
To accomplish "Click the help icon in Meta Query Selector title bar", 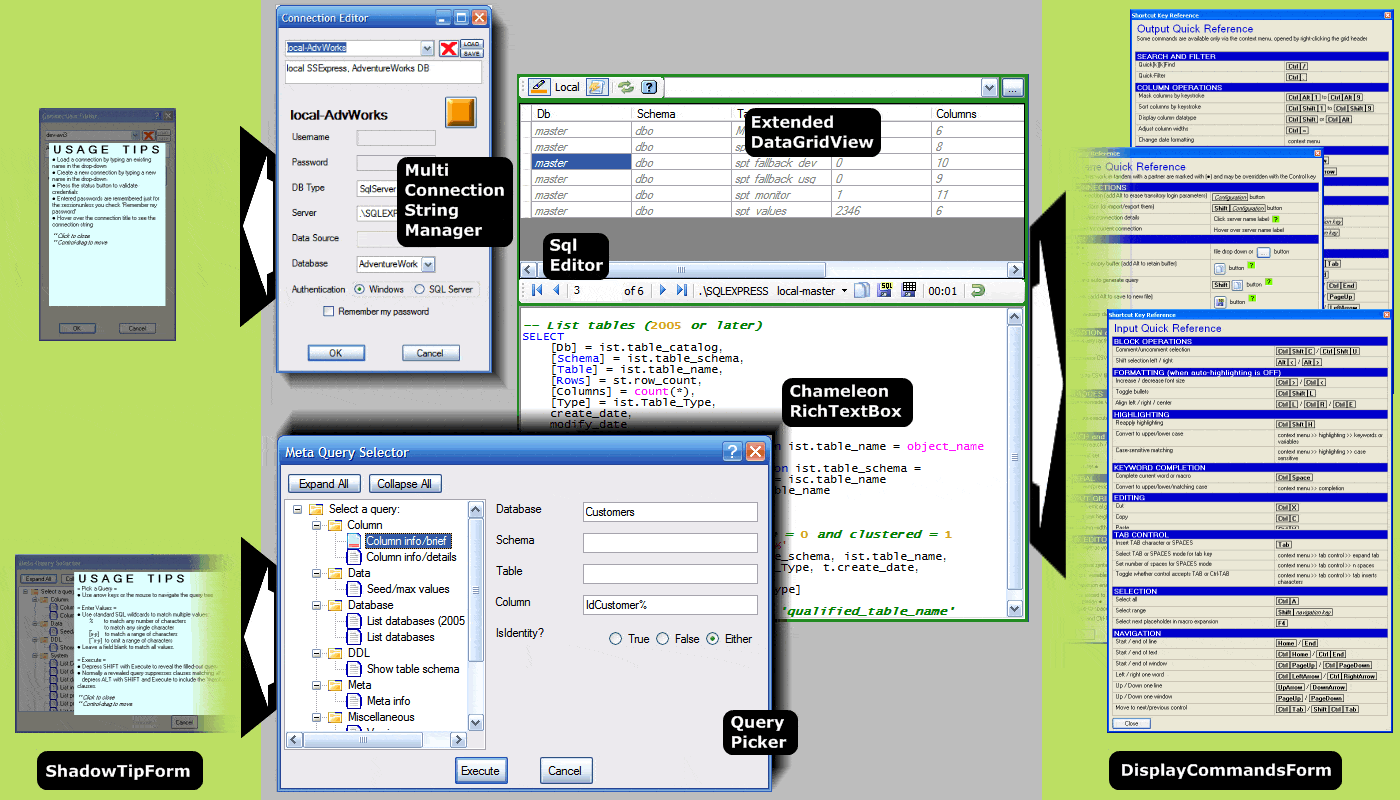I will point(733,452).
